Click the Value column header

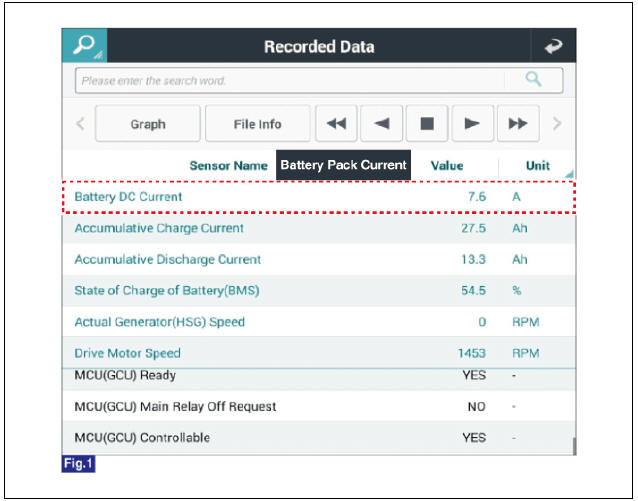pos(447,166)
